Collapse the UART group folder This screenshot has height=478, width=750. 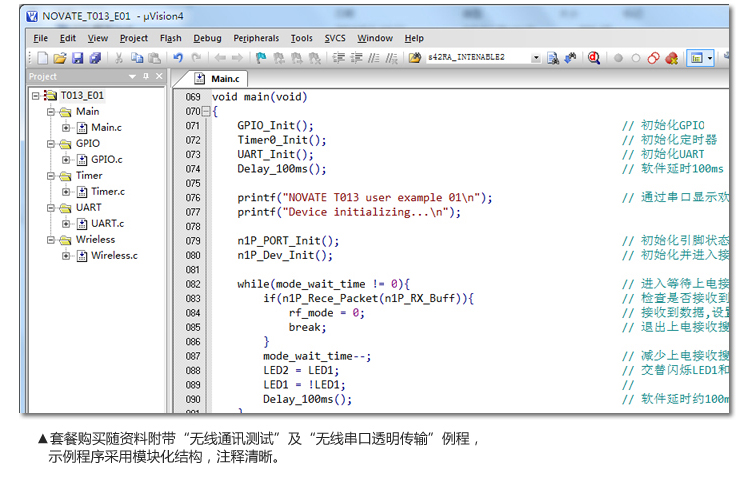(50, 208)
